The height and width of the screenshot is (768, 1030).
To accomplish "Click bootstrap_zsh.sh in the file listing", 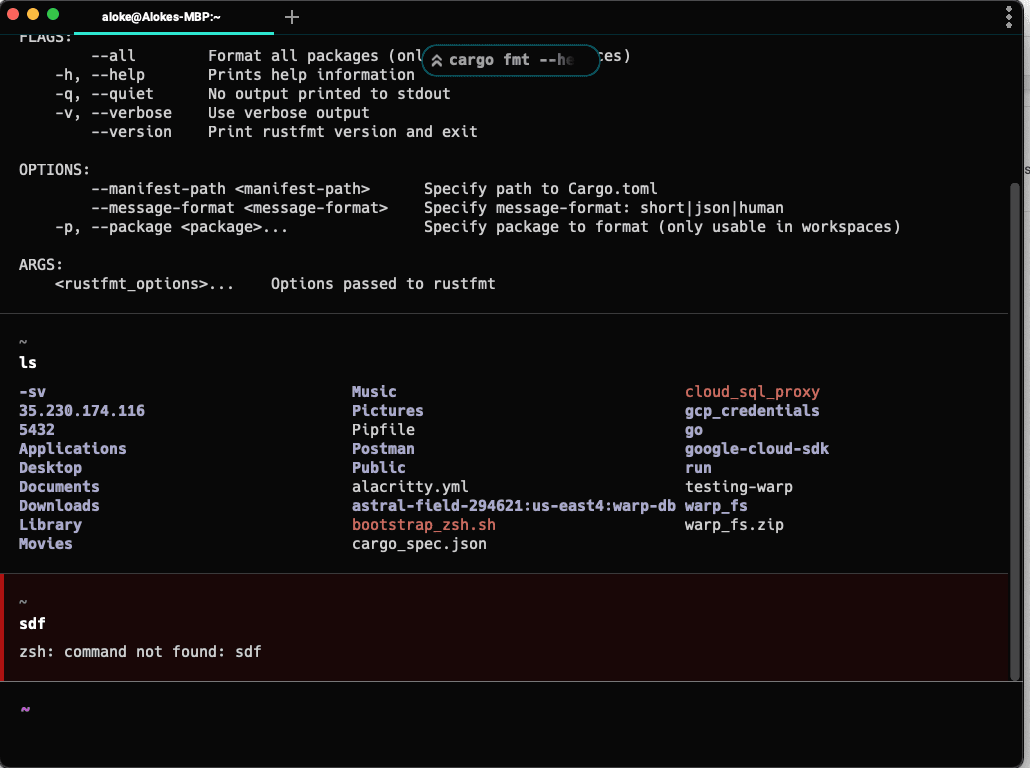I will click(423, 525).
